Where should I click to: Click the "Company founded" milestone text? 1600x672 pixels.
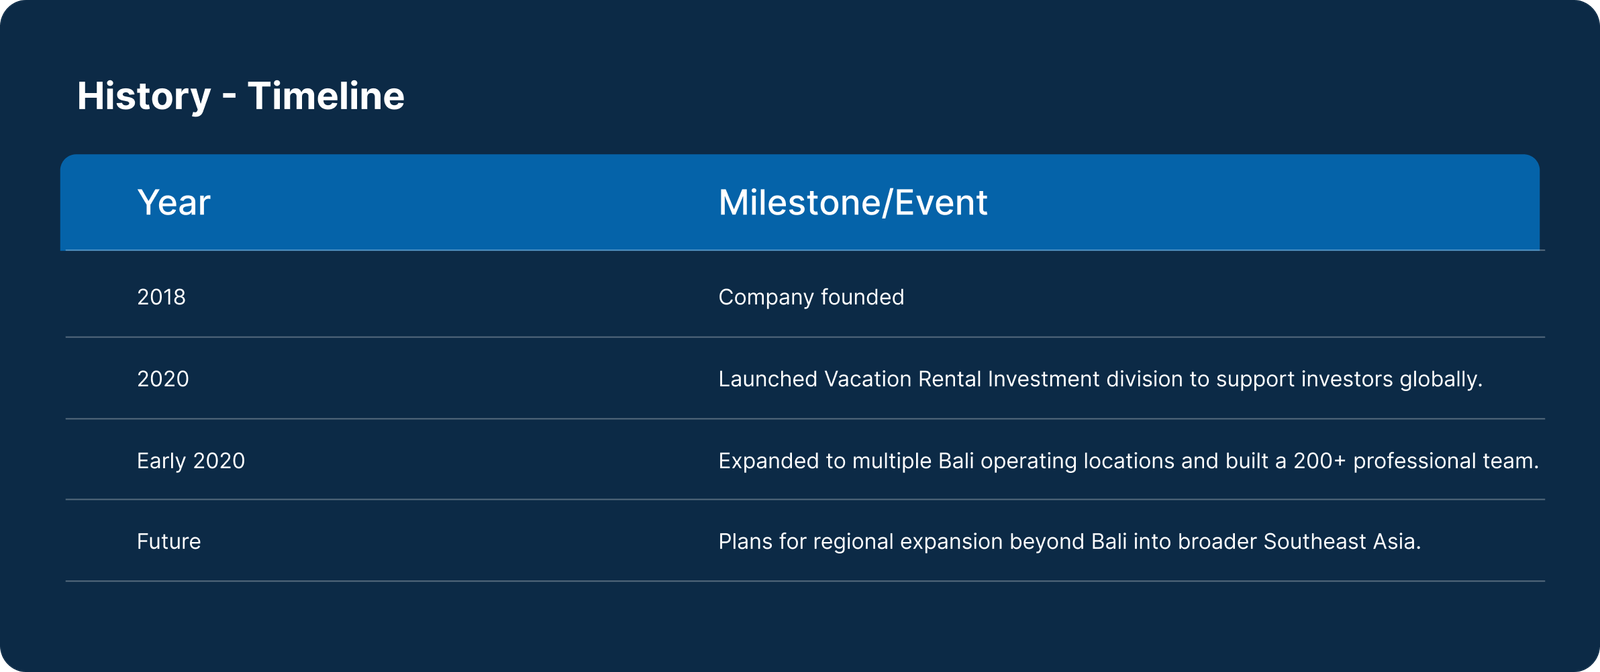point(811,297)
